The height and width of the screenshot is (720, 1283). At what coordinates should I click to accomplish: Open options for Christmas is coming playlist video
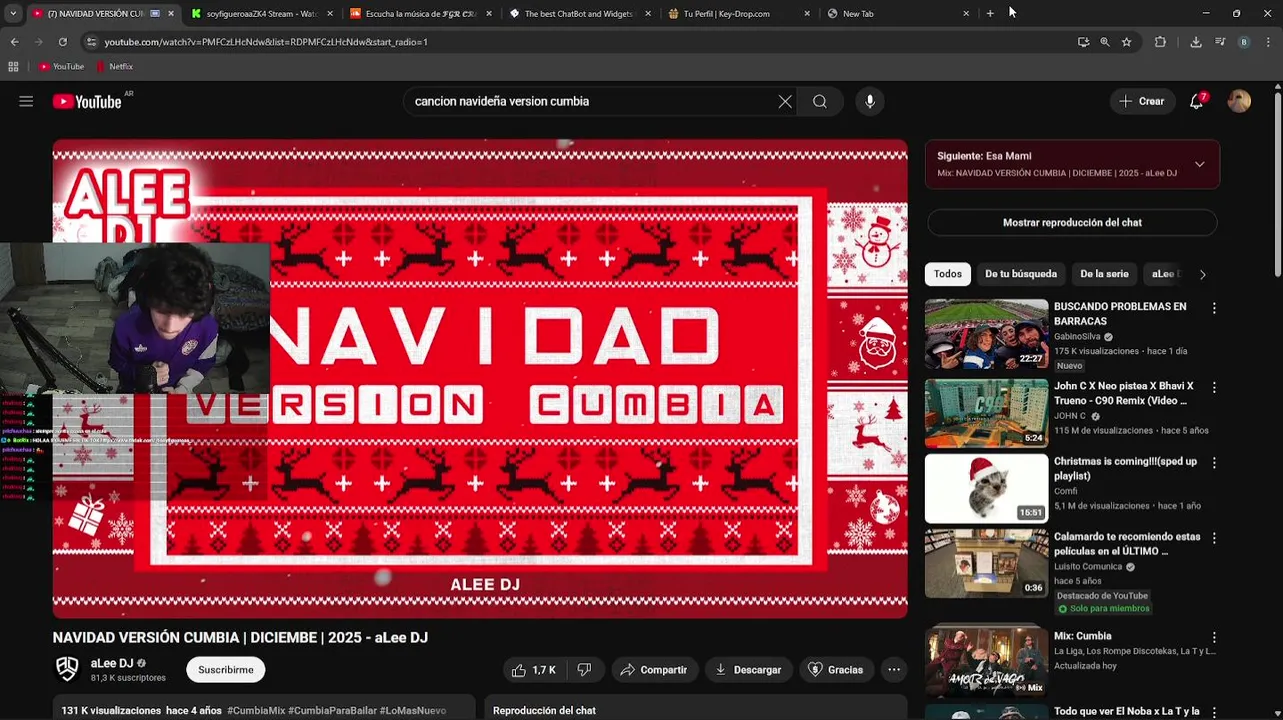tap(1214, 464)
